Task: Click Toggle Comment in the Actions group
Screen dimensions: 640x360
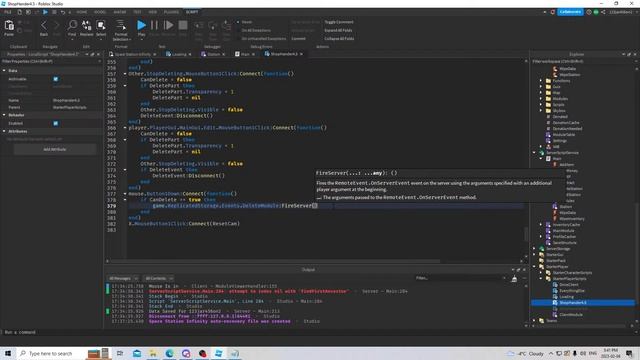Action: (x=339, y=22)
